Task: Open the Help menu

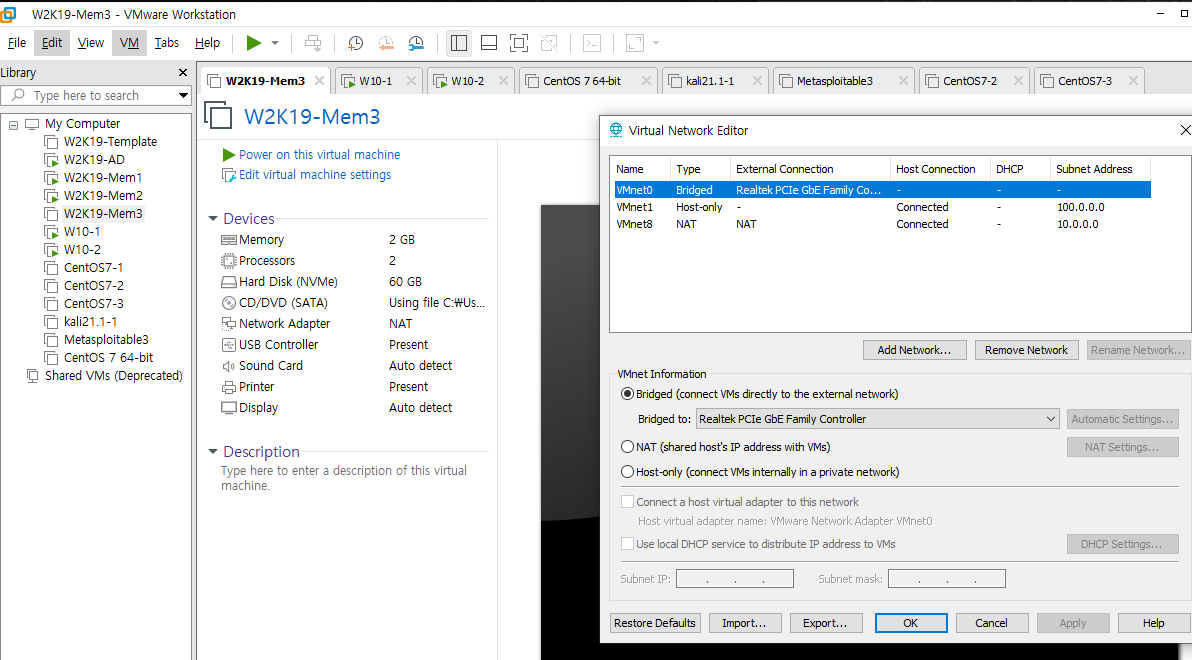Action: click(x=207, y=43)
